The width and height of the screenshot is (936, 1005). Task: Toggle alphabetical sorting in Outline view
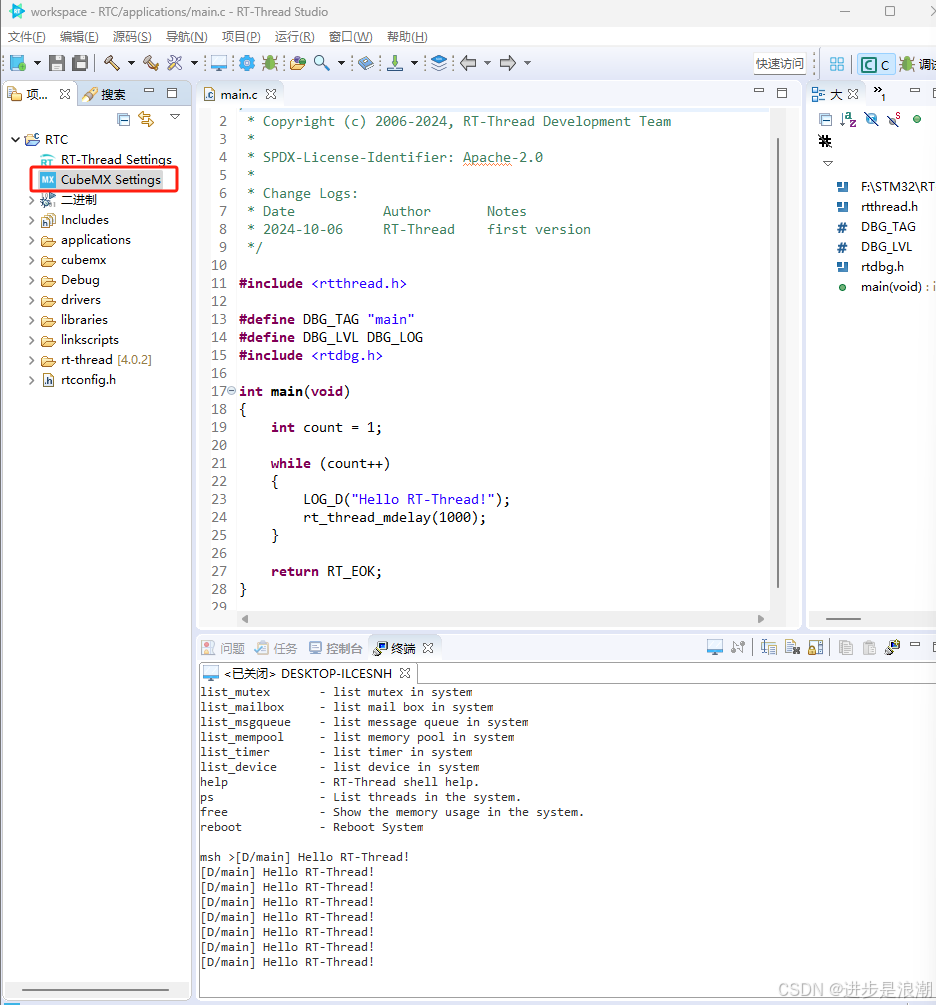pyautogui.click(x=848, y=119)
